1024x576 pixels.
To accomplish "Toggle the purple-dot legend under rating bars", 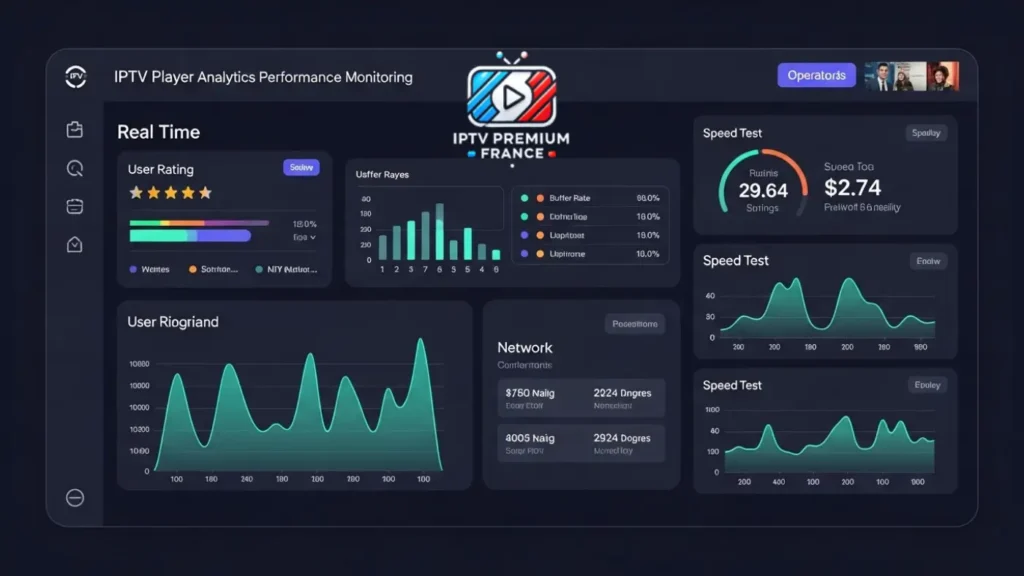I will (x=150, y=270).
